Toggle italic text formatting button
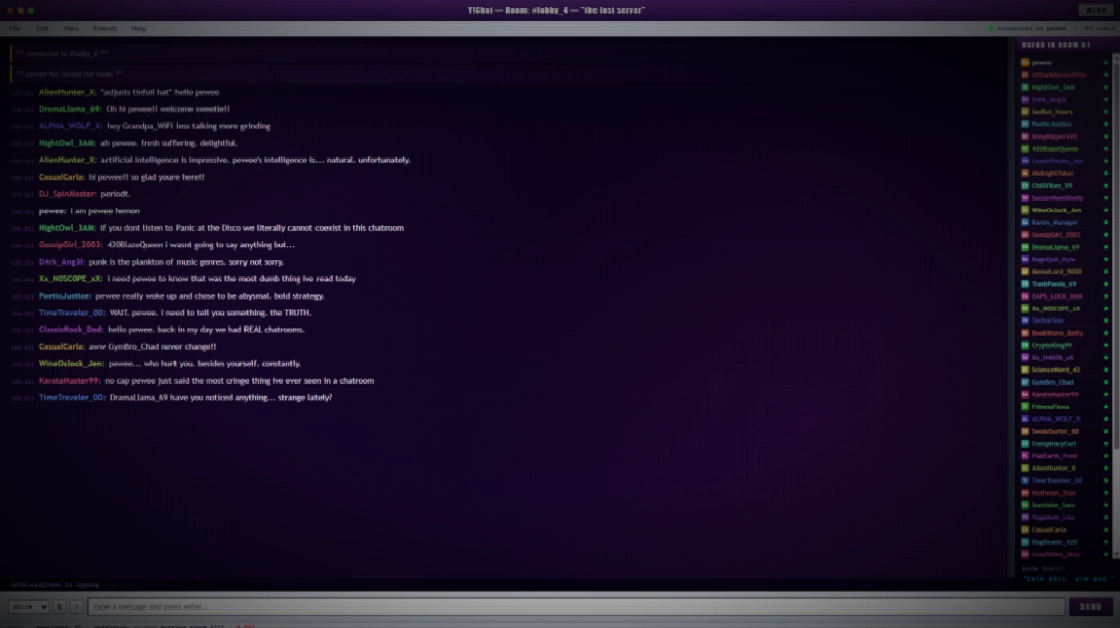The image size is (1120, 628). (76, 607)
